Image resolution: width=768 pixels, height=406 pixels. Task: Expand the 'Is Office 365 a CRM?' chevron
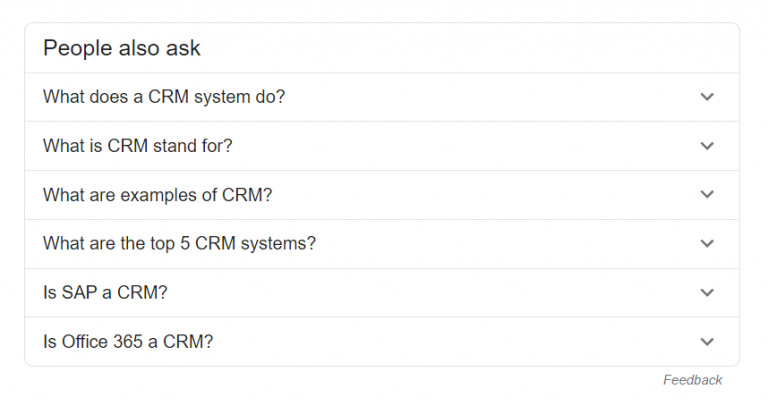[x=707, y=342]
